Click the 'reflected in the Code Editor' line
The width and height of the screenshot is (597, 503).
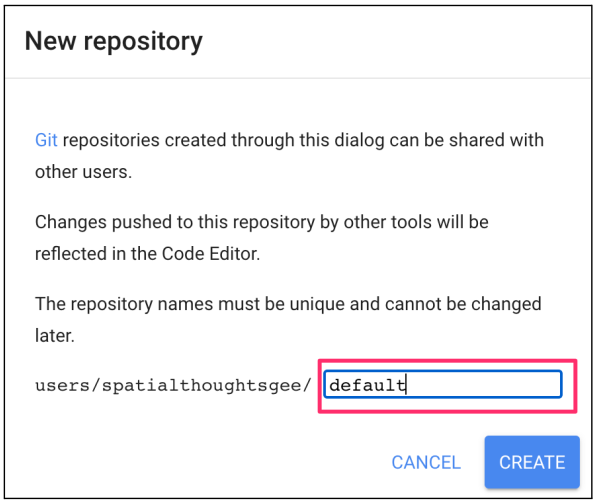click(147, 254)
